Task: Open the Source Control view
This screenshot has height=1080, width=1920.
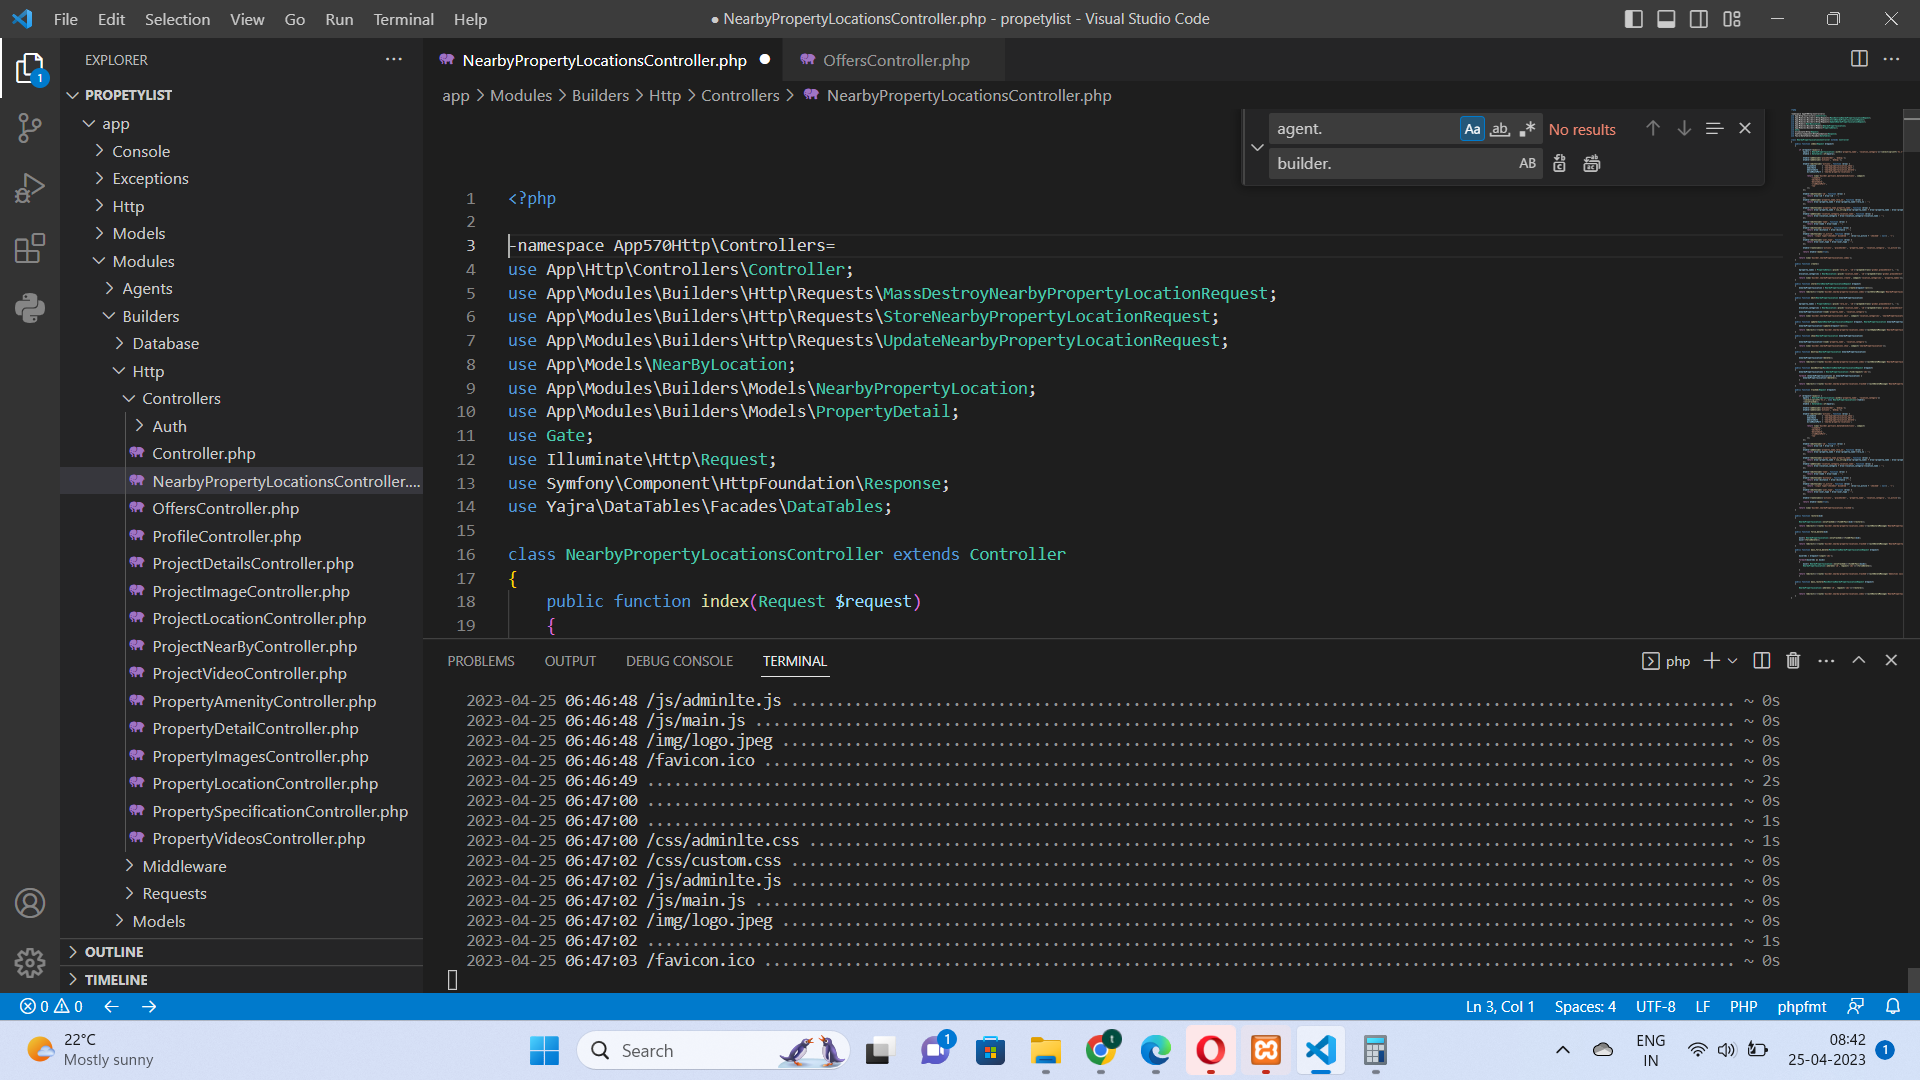Action: 30,127
